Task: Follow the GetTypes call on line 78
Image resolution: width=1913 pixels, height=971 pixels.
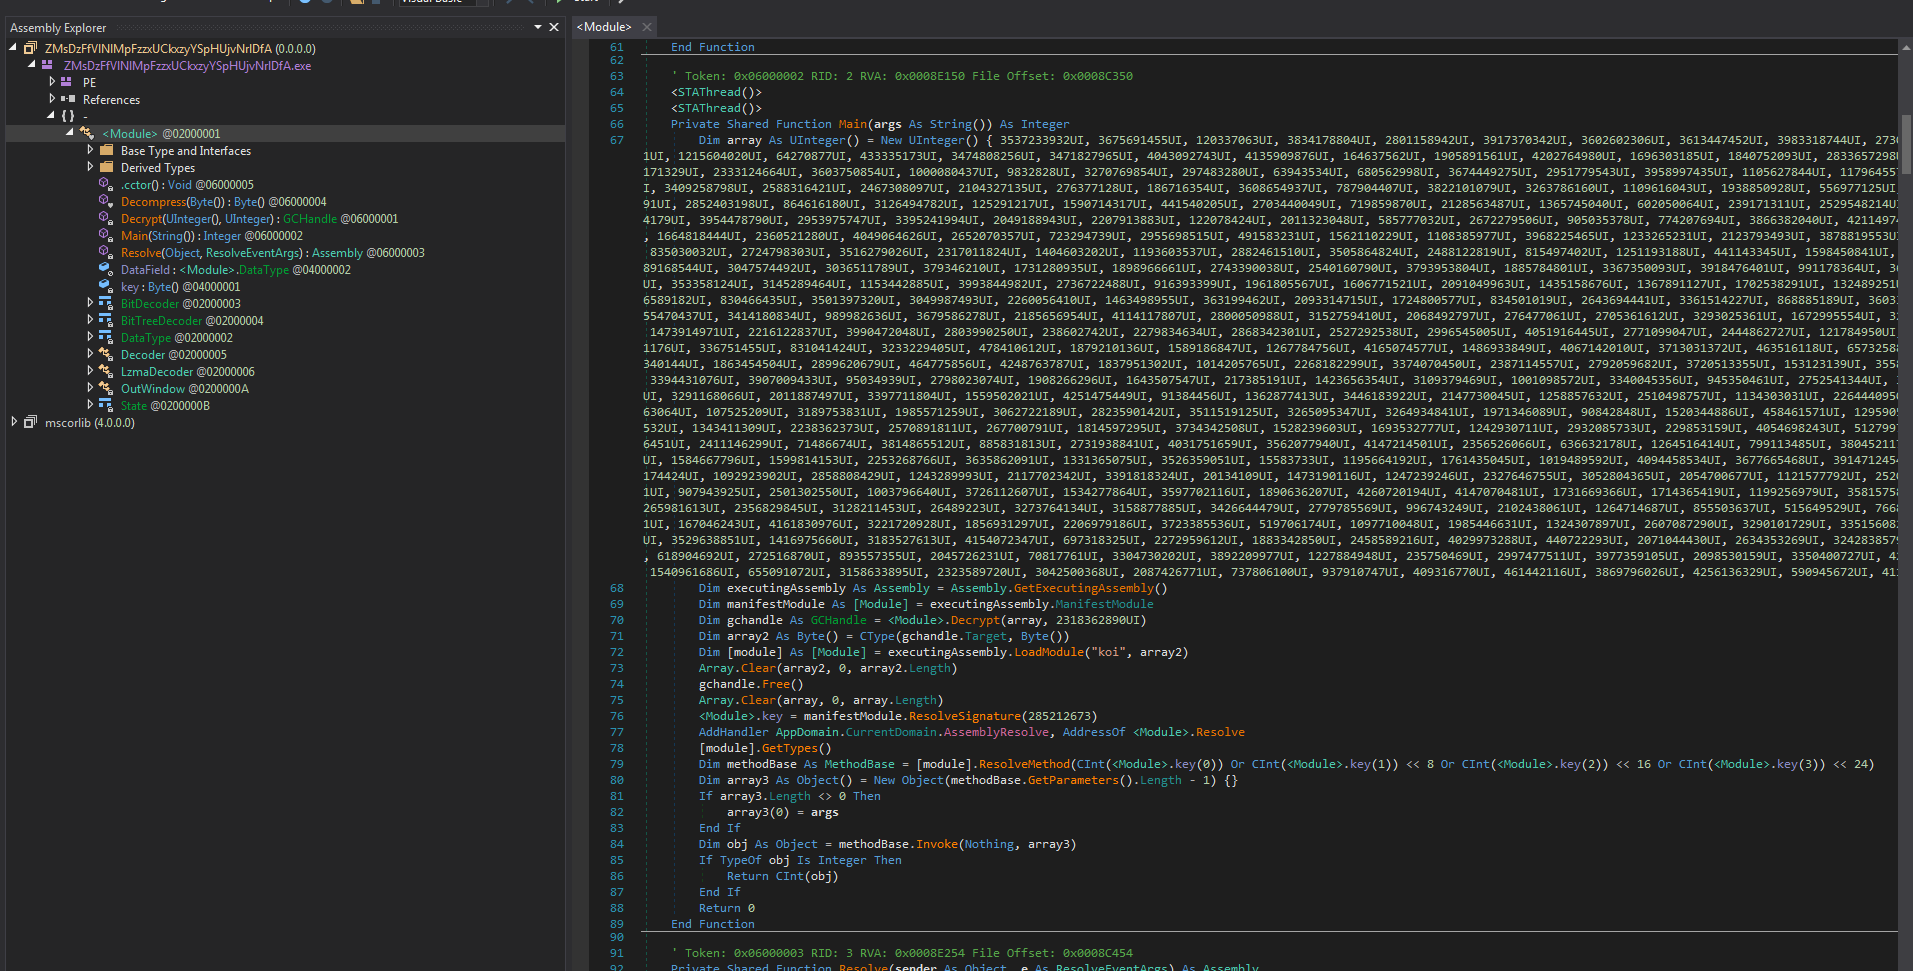Action: [x=790, y=748]
